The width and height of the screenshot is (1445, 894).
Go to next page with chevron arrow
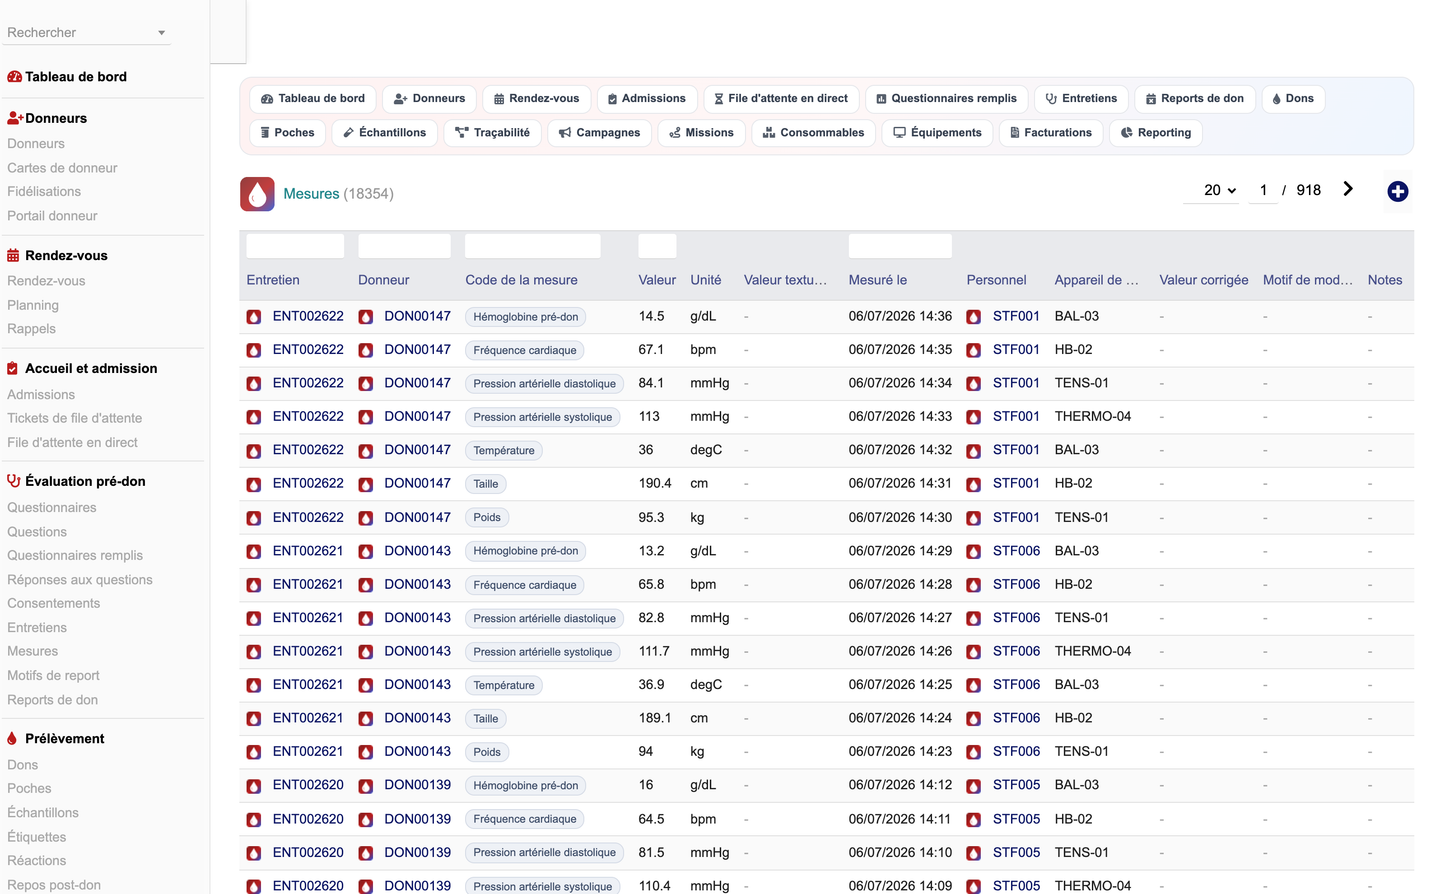(x=1348, y=189)
